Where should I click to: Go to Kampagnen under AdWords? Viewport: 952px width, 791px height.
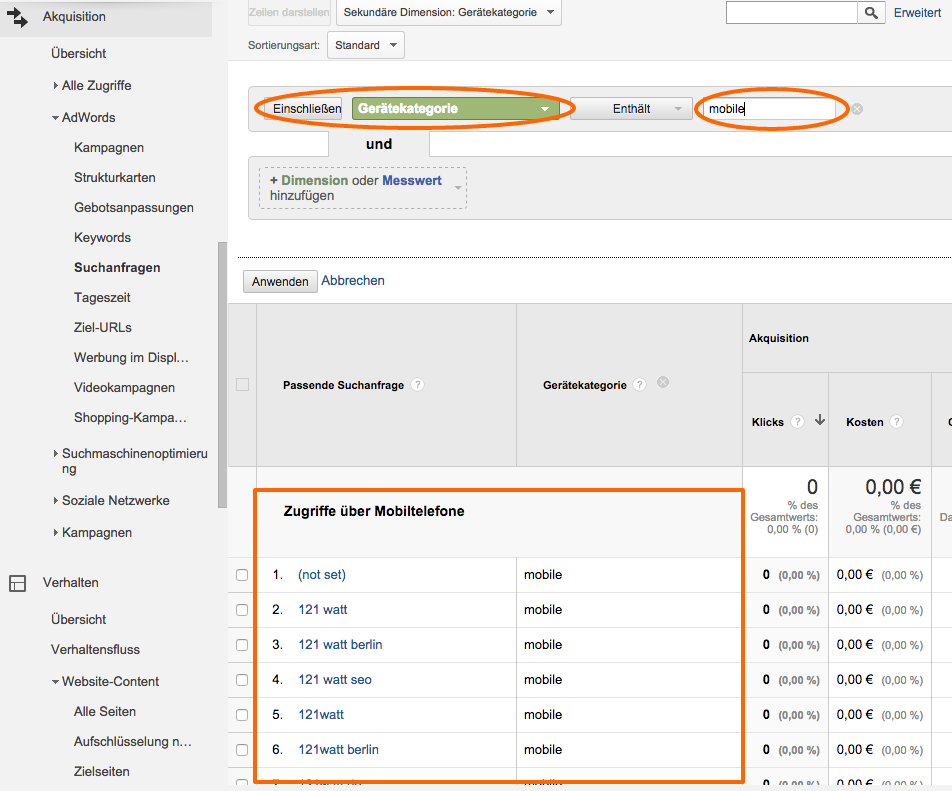(109, 148)
